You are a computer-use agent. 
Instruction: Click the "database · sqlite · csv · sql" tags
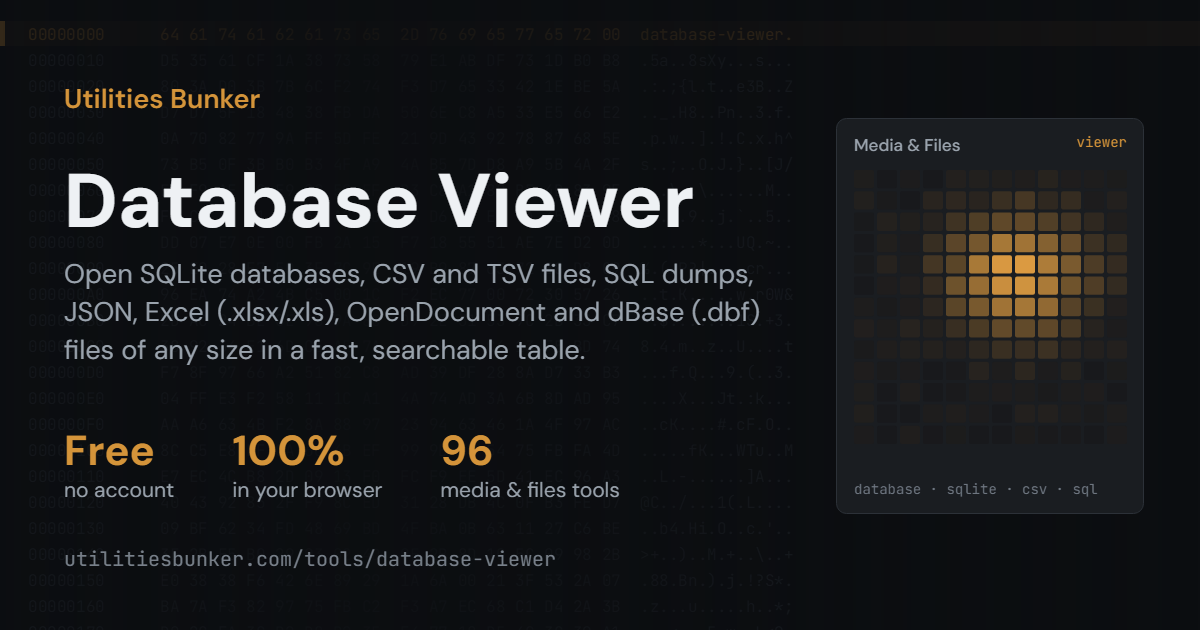click(976, 489)
